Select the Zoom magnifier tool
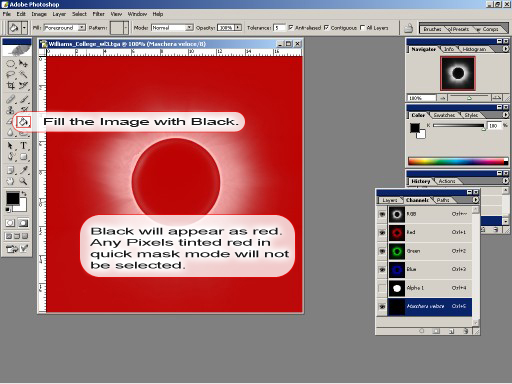This screenshot has width=512, height=384. coord(23,181)
